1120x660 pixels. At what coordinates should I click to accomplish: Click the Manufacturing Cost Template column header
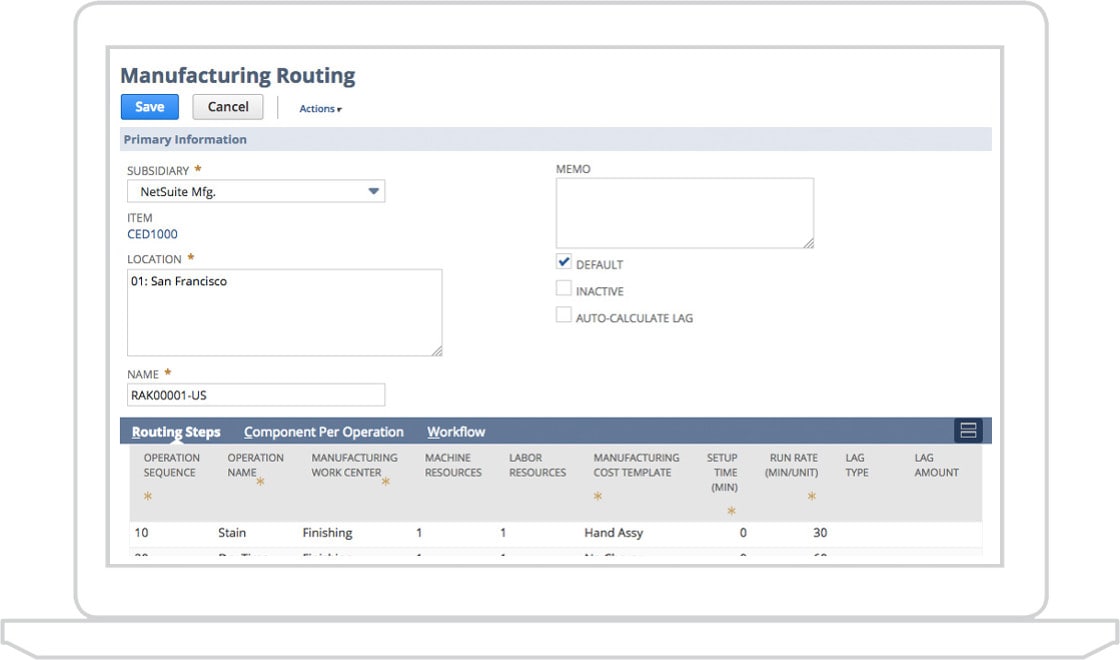(x=636, y=465)
